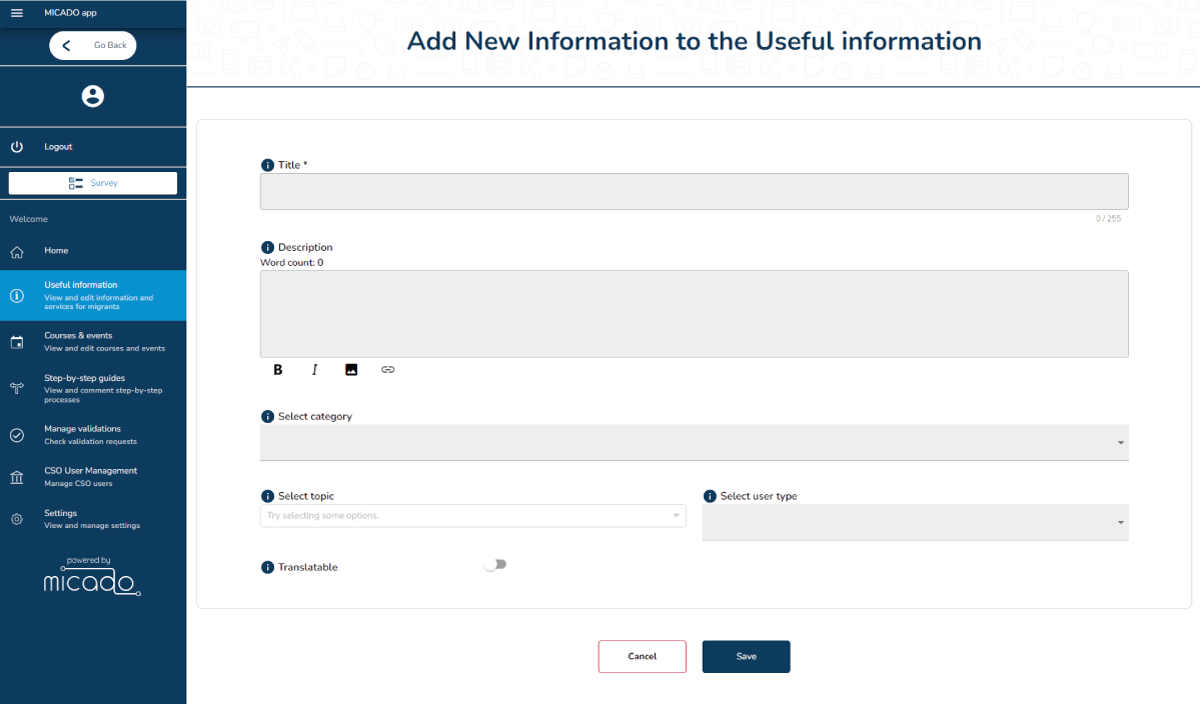The width and height of the screenshot is (1200, 704).
Task: Click the Useful information sidebar icon
Action: [16, 296]
